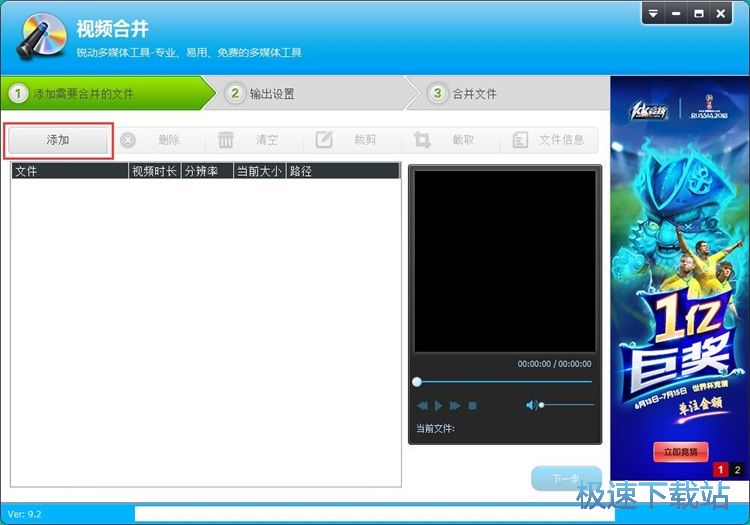
Task: Click the 截取 text label
Action: (x=463, y=140)
